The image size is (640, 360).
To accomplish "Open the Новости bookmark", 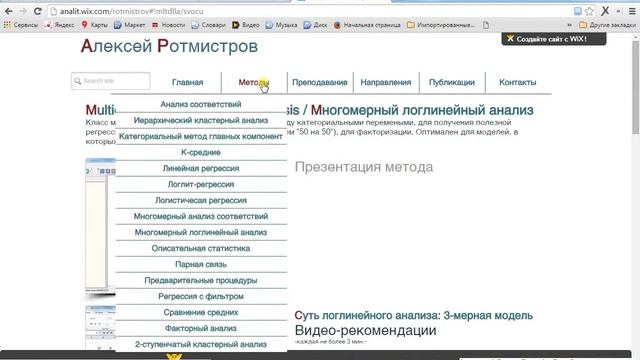I will (x=168, y=25).
